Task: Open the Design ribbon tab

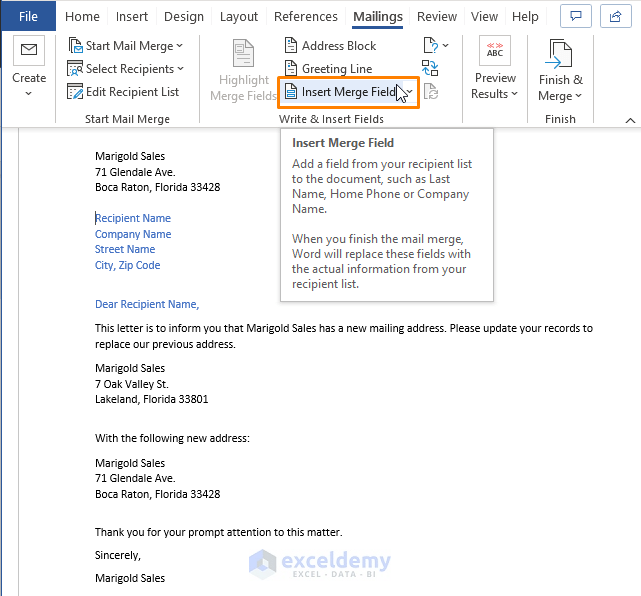Action: tap(184, 16)
